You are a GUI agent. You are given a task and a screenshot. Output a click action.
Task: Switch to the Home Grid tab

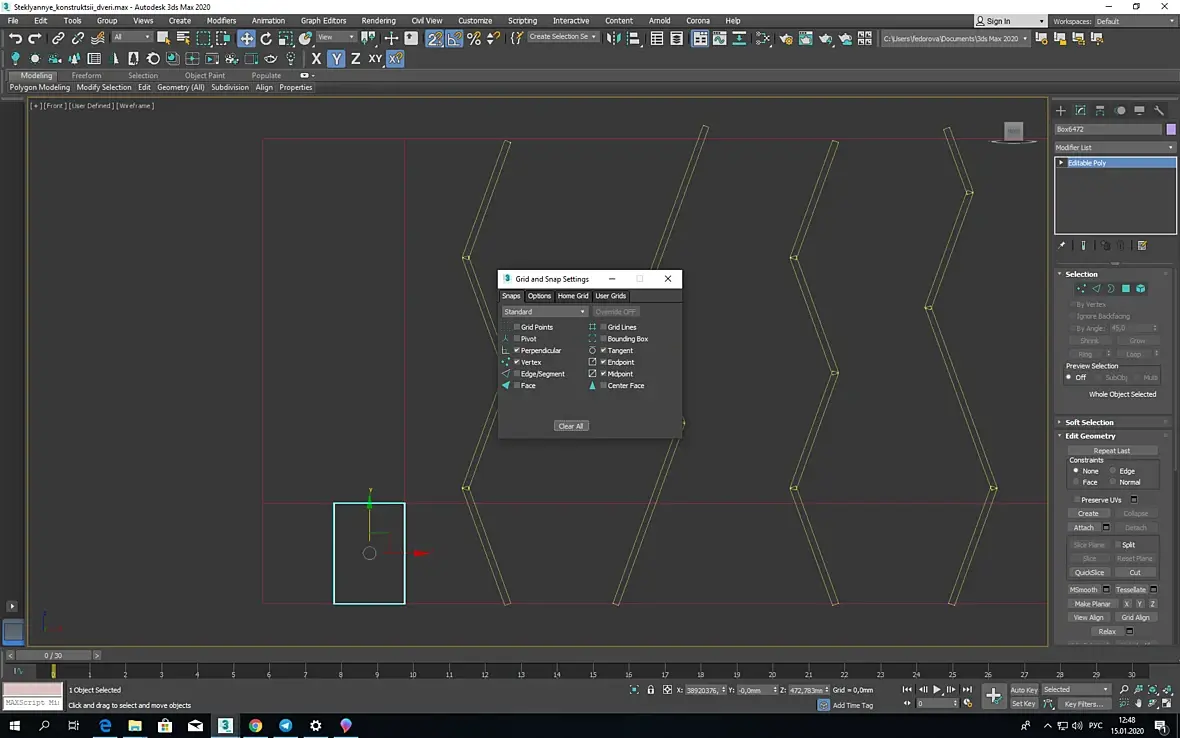[x=573, y=296]
